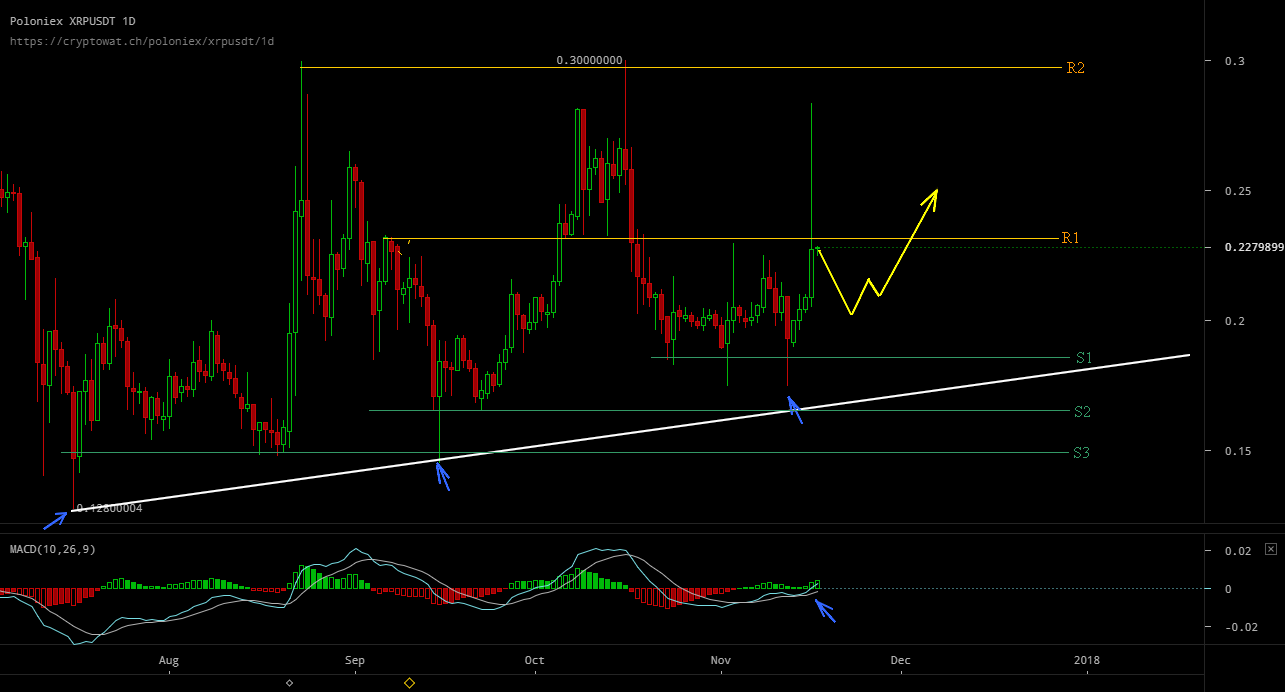1285x692 pixels.
Task: Click the Oct label on time axis
Action: (534, 660)
